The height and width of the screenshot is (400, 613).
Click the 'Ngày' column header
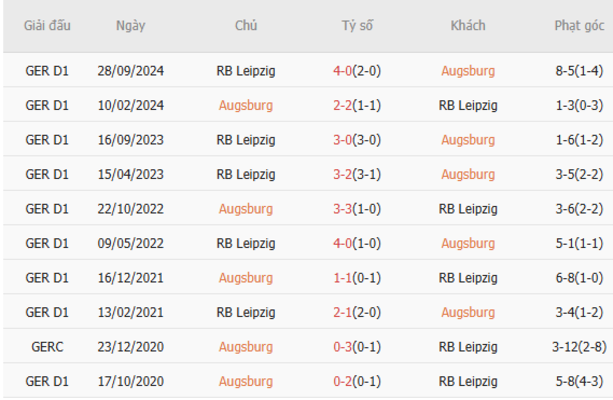click(x=130, y=26)
